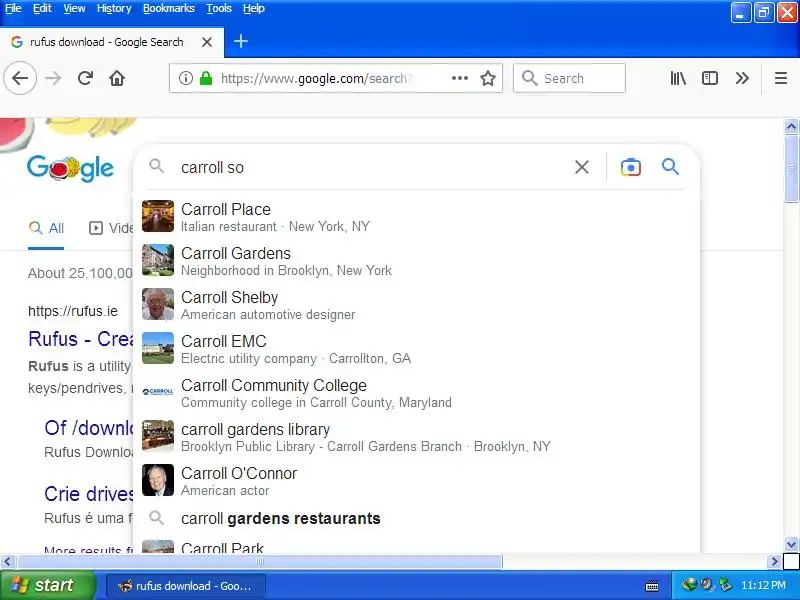Open the Tools menu
Viewport: 800px width, 600px height.
[x=219, y=8]
